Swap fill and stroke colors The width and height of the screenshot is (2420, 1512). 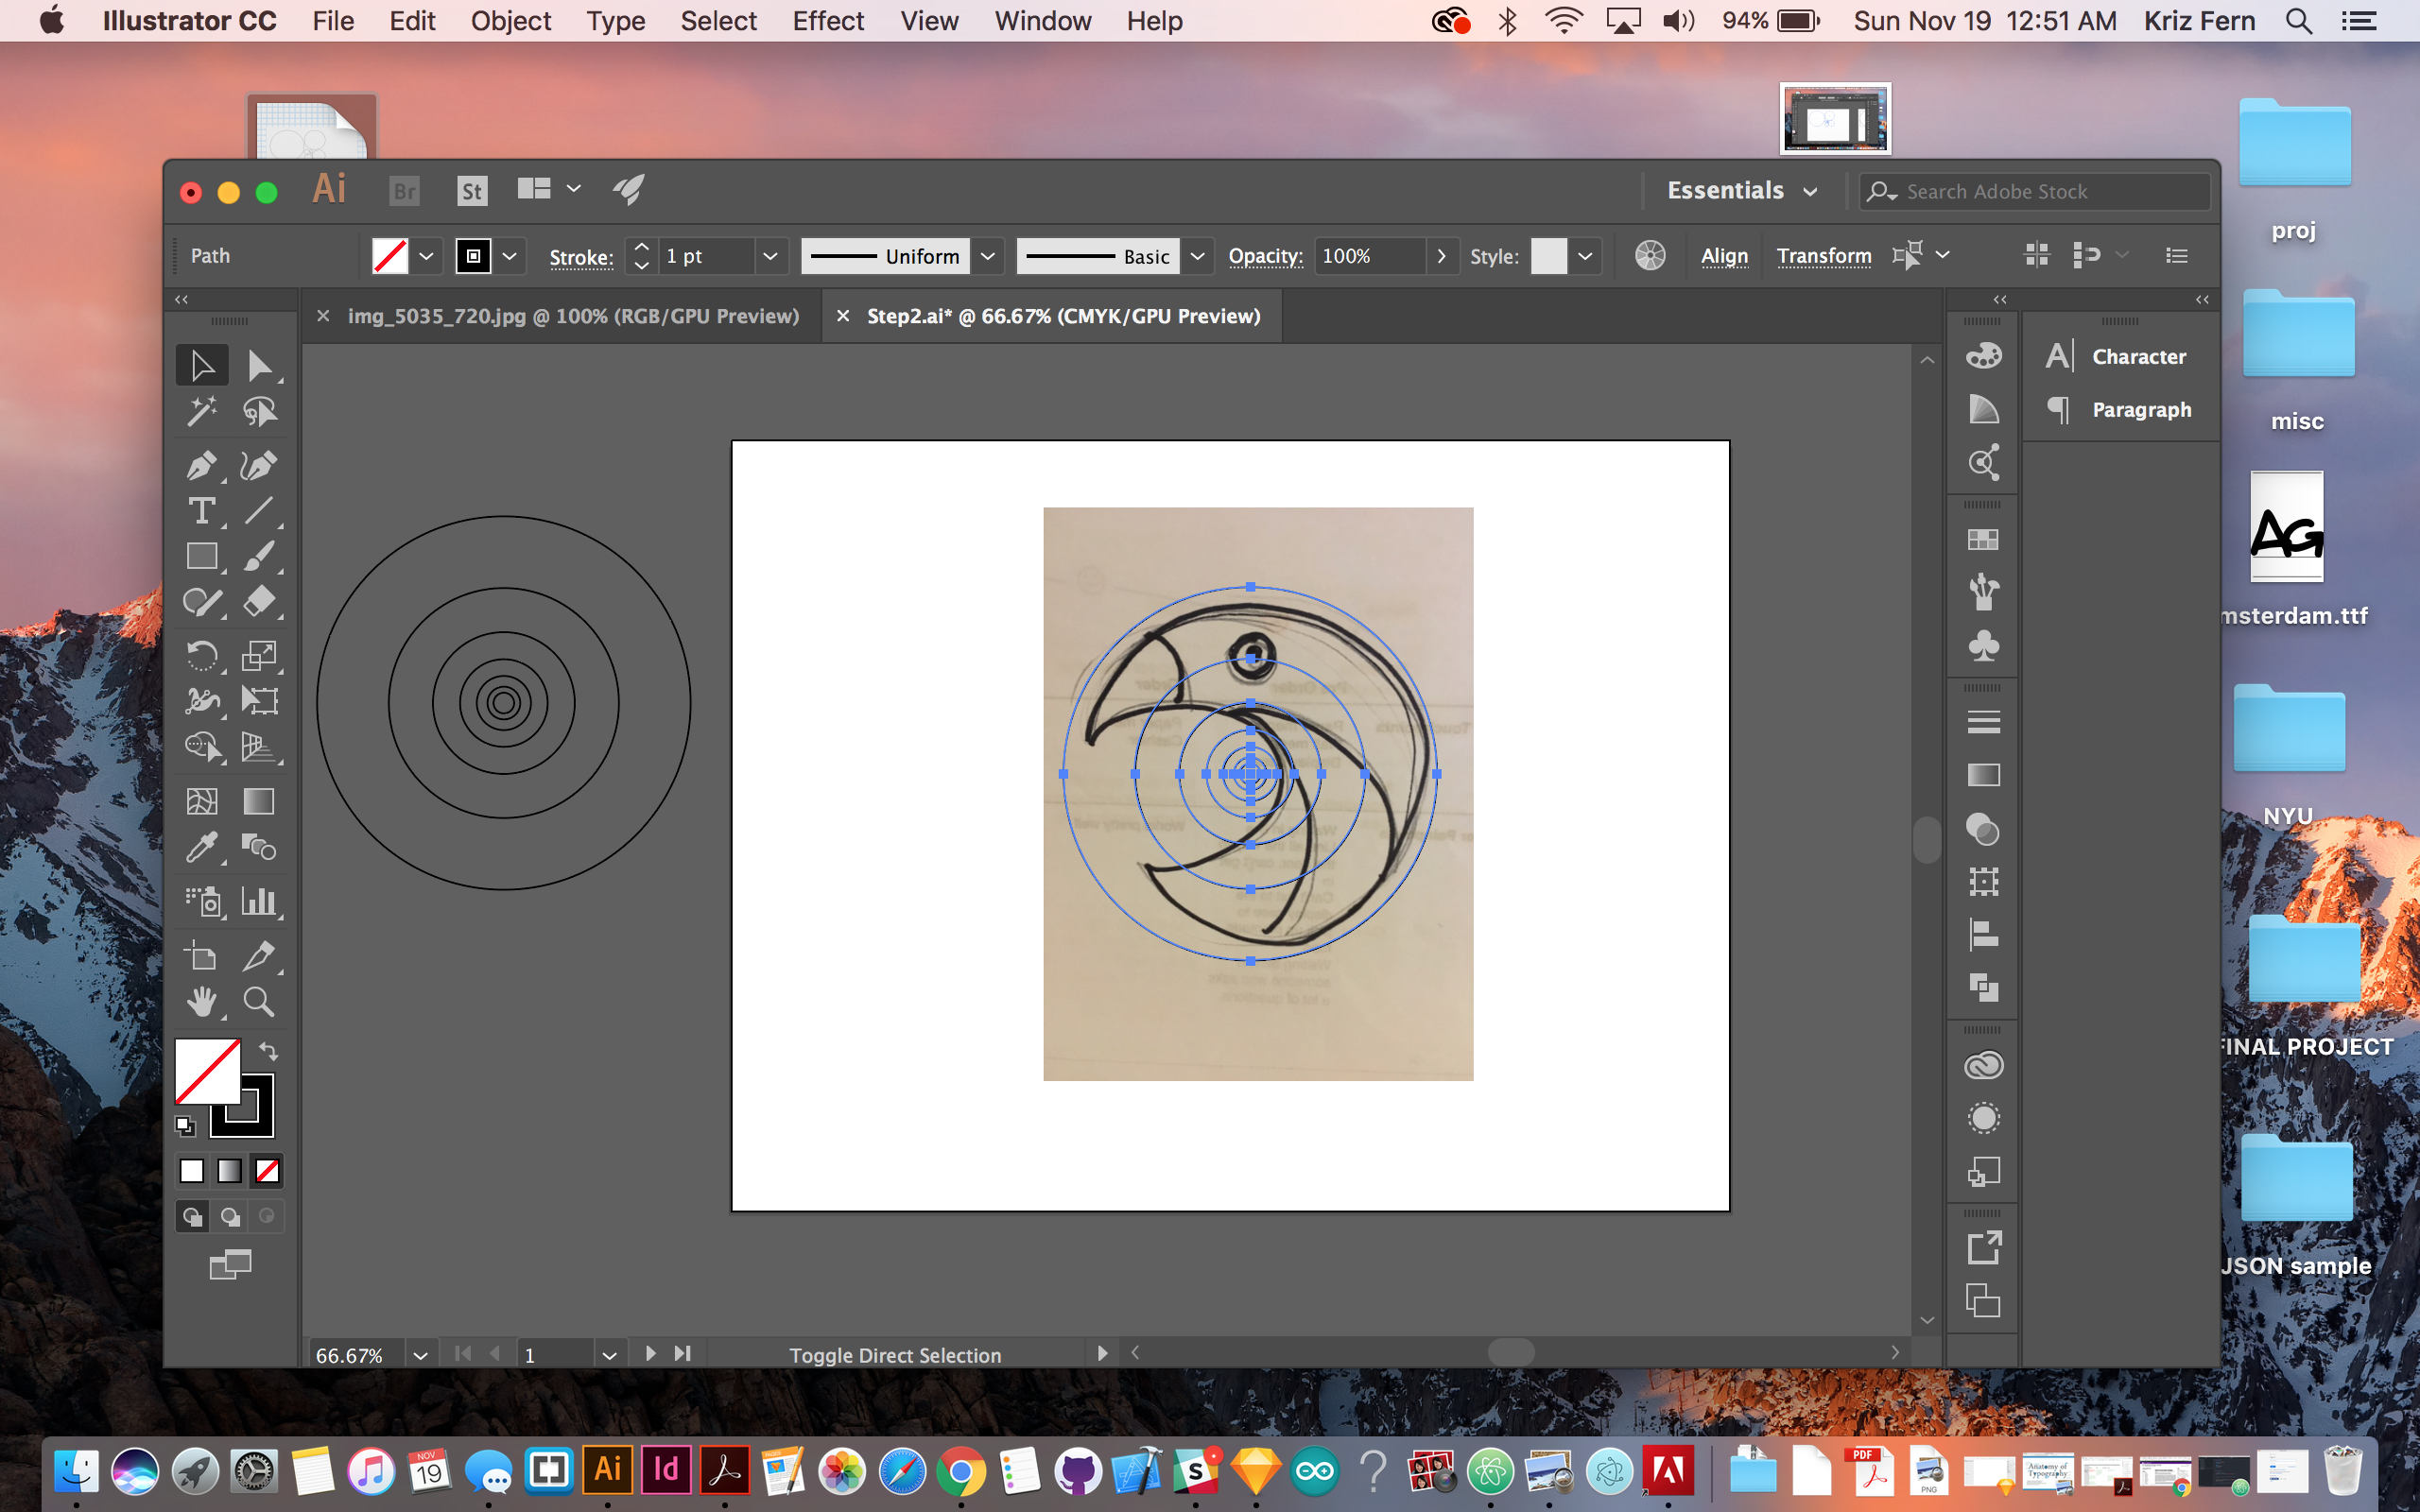click(x=268, y=1051)
